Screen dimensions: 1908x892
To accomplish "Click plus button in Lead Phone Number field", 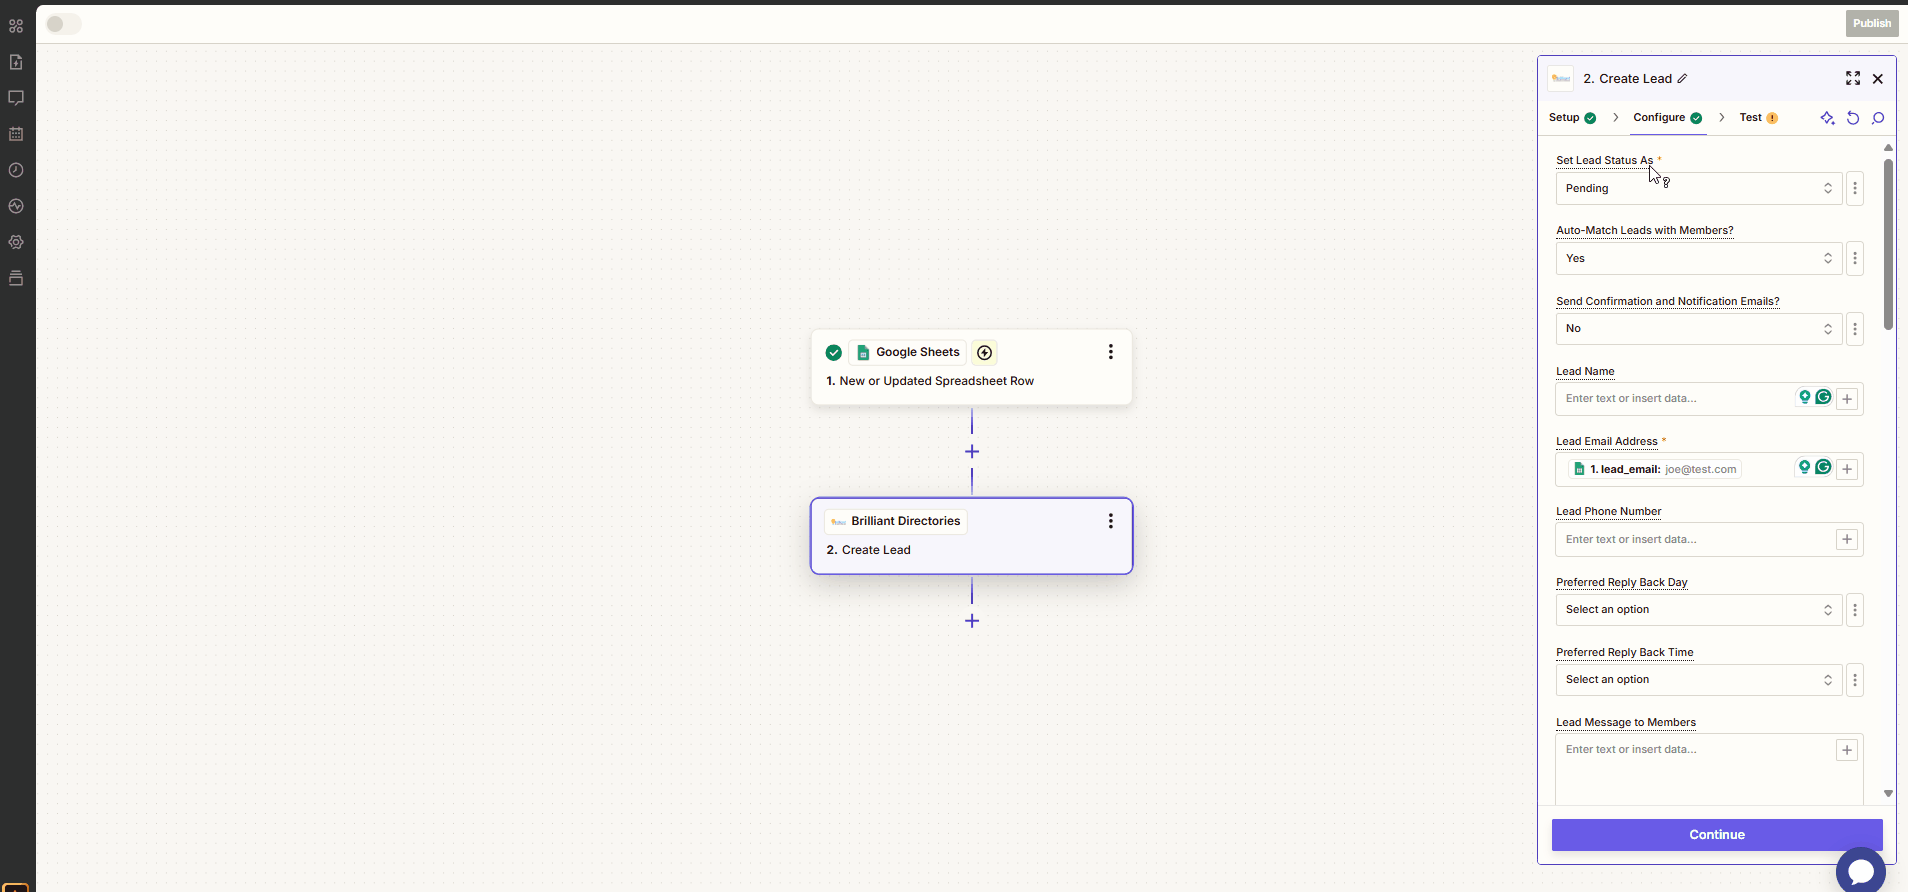I will coord(1847,539).
